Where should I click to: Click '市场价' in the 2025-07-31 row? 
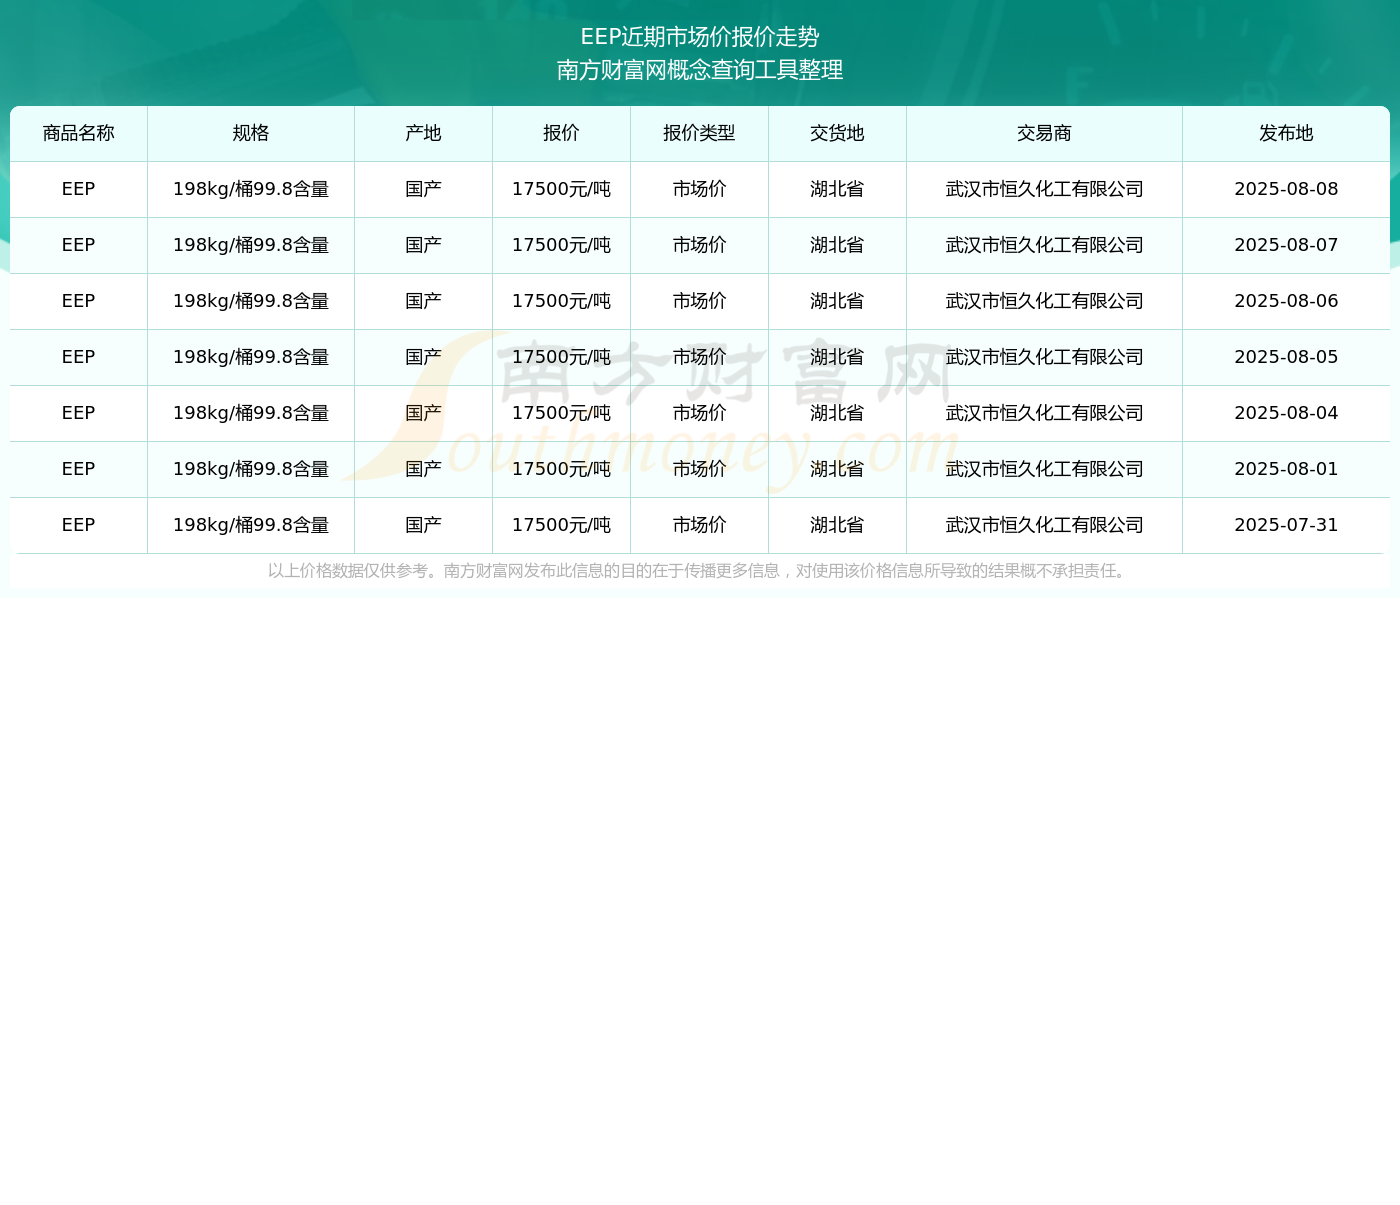[x=700, y=525]
